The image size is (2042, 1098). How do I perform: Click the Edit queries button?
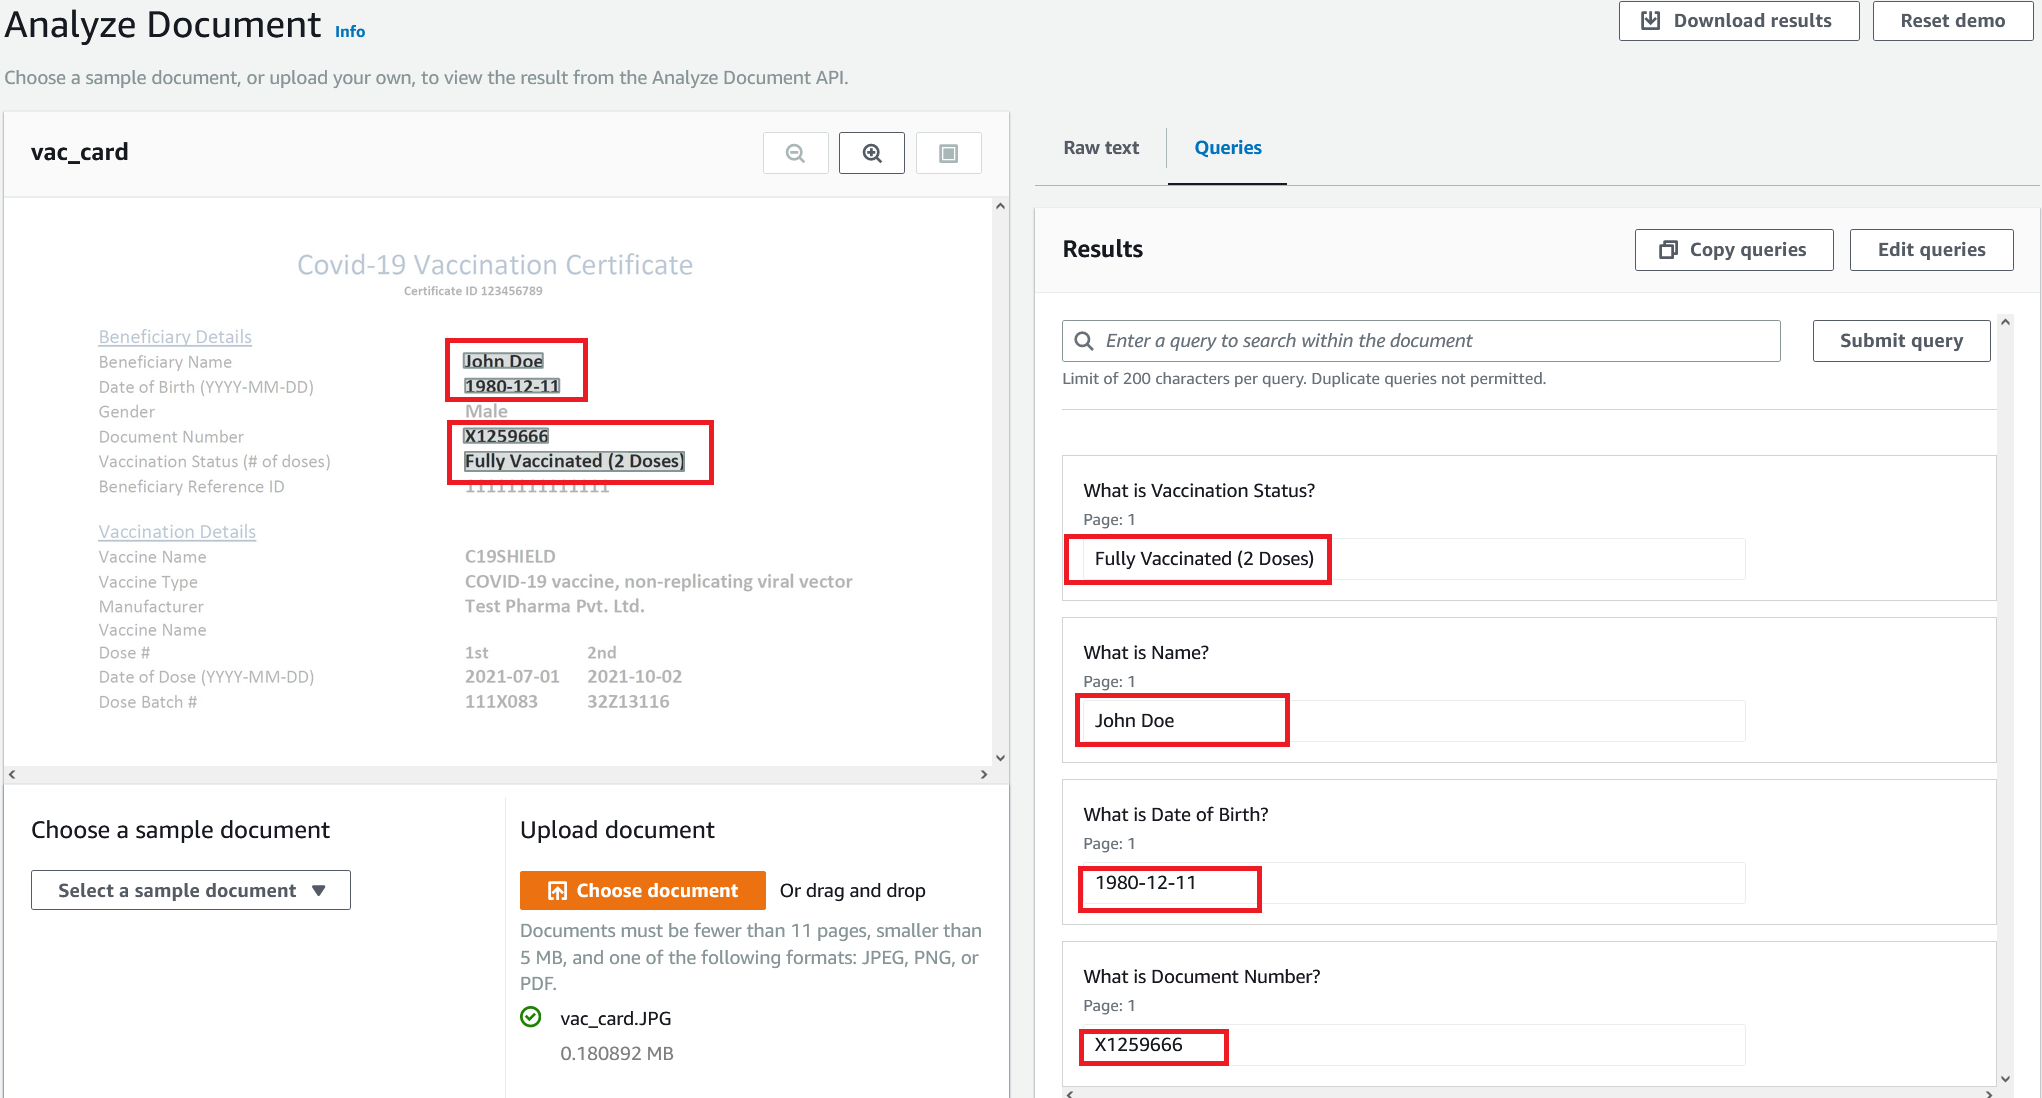tap(1930, 250)
